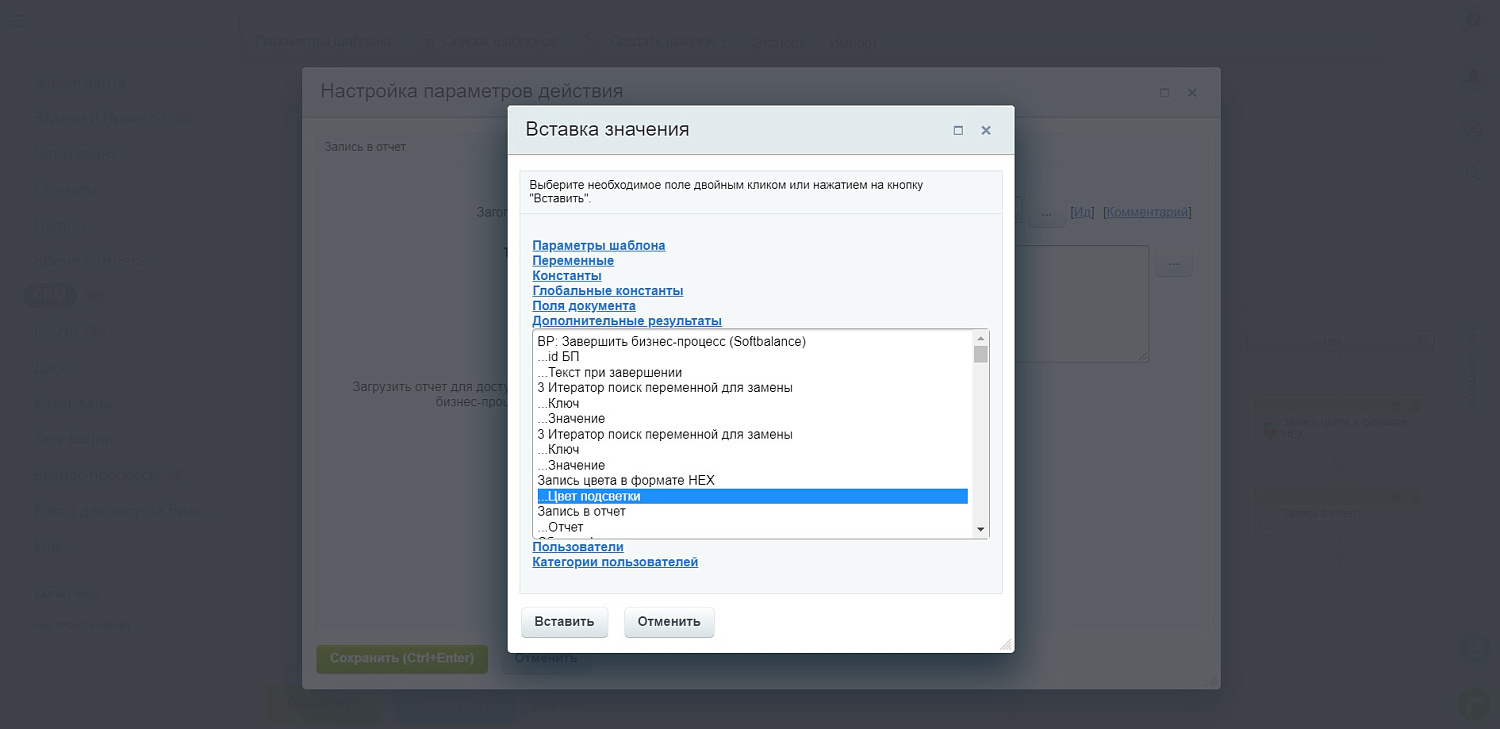Click the Вставить button

(564, 621)
